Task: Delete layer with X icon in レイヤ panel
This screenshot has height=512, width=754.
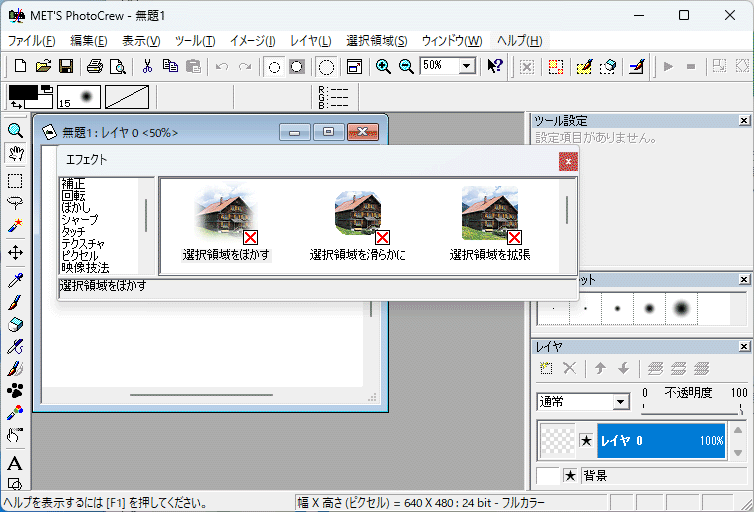Action: tap(569, 369)
